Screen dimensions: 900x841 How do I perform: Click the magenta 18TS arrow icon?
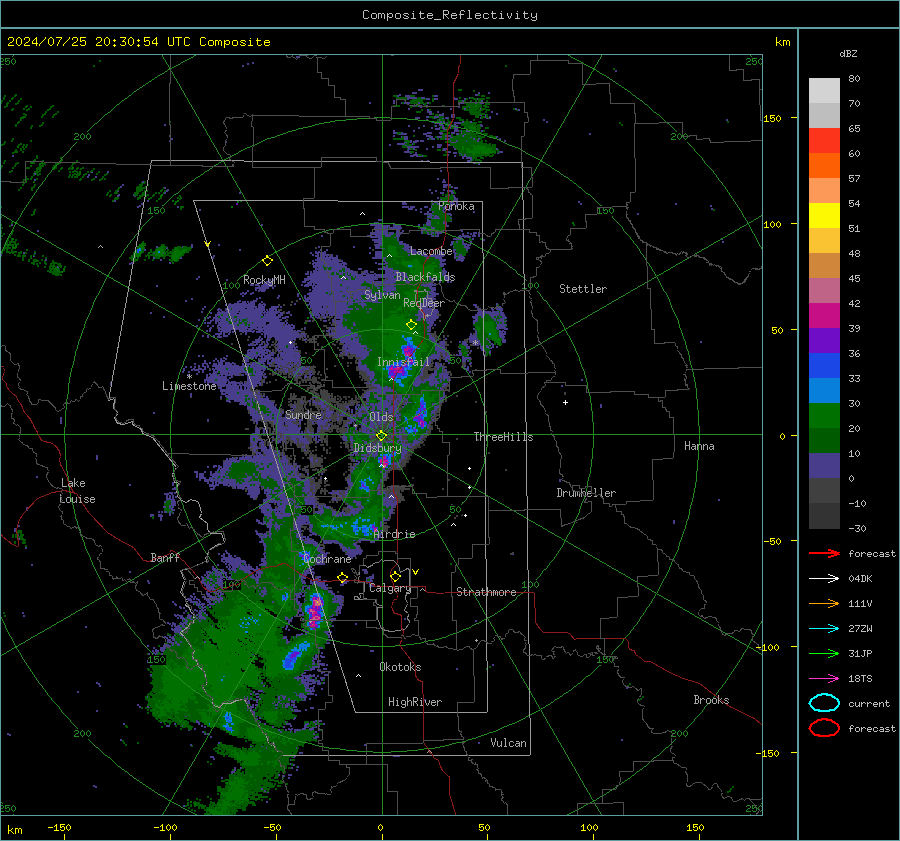[824, 679]
